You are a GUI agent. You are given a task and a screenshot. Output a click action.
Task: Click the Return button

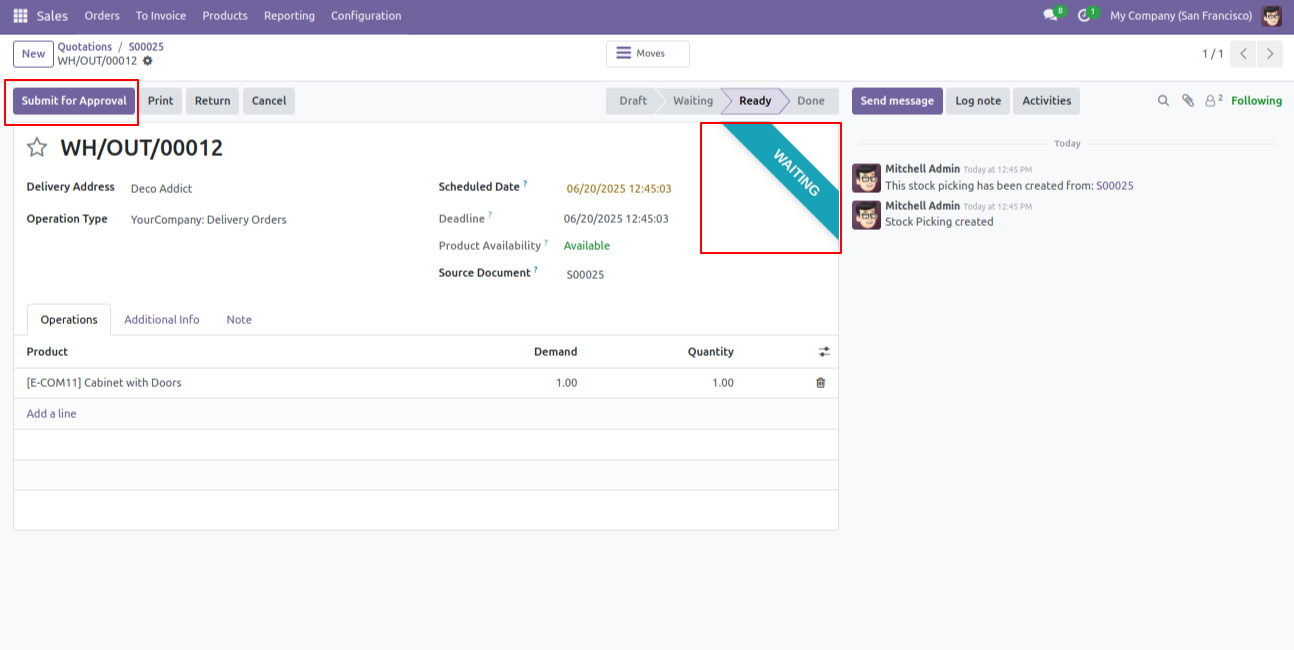pos(212,101)
